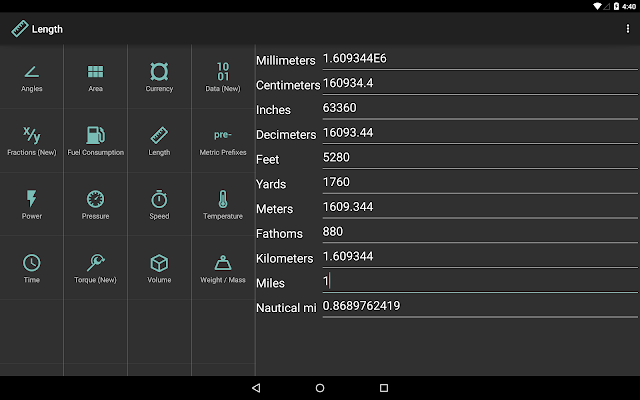
Task: Open the Volume converter category
Action: click(x=159, y=268)
